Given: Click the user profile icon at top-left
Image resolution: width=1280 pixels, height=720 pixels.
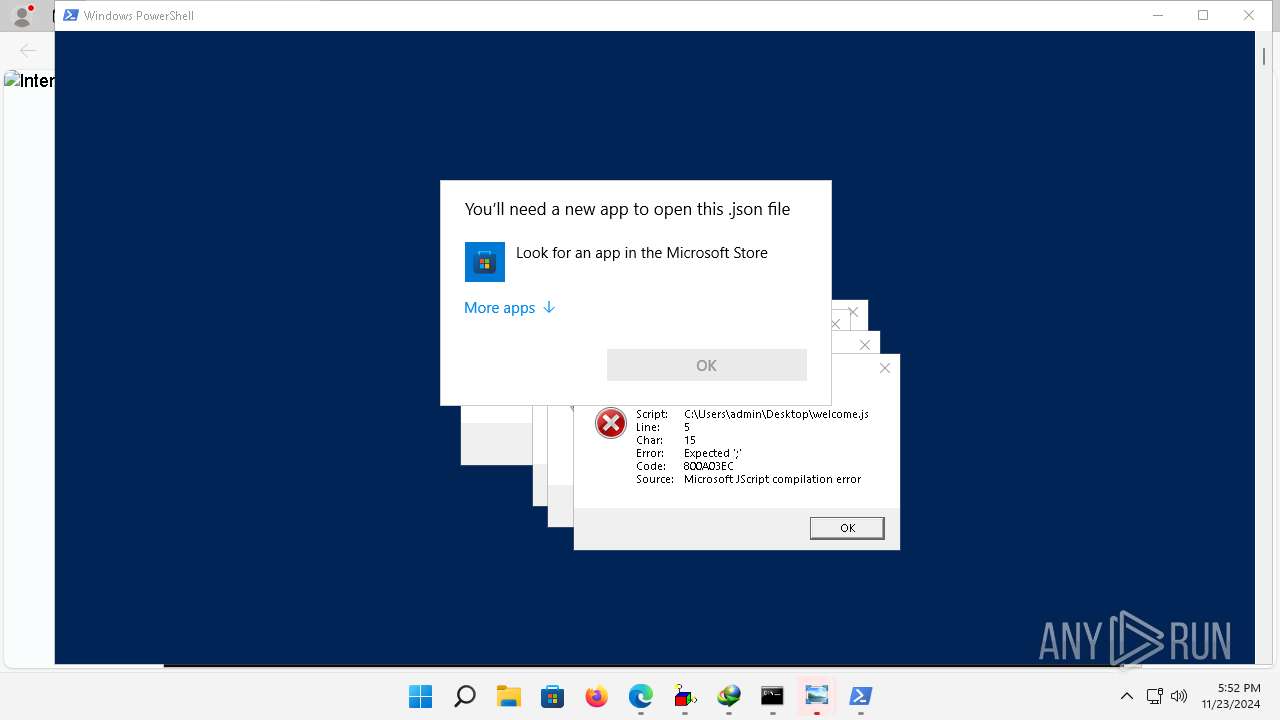Looking at the screenshot, I should pos(22,15).
